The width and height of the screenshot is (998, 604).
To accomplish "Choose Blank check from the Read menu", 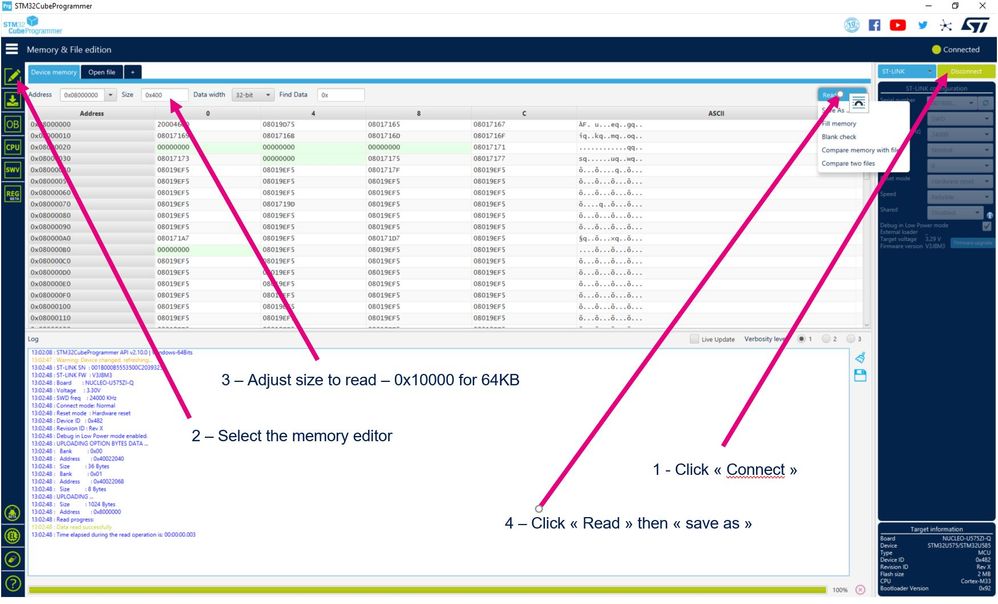I will pyautogui.click(x=838, y=137).
